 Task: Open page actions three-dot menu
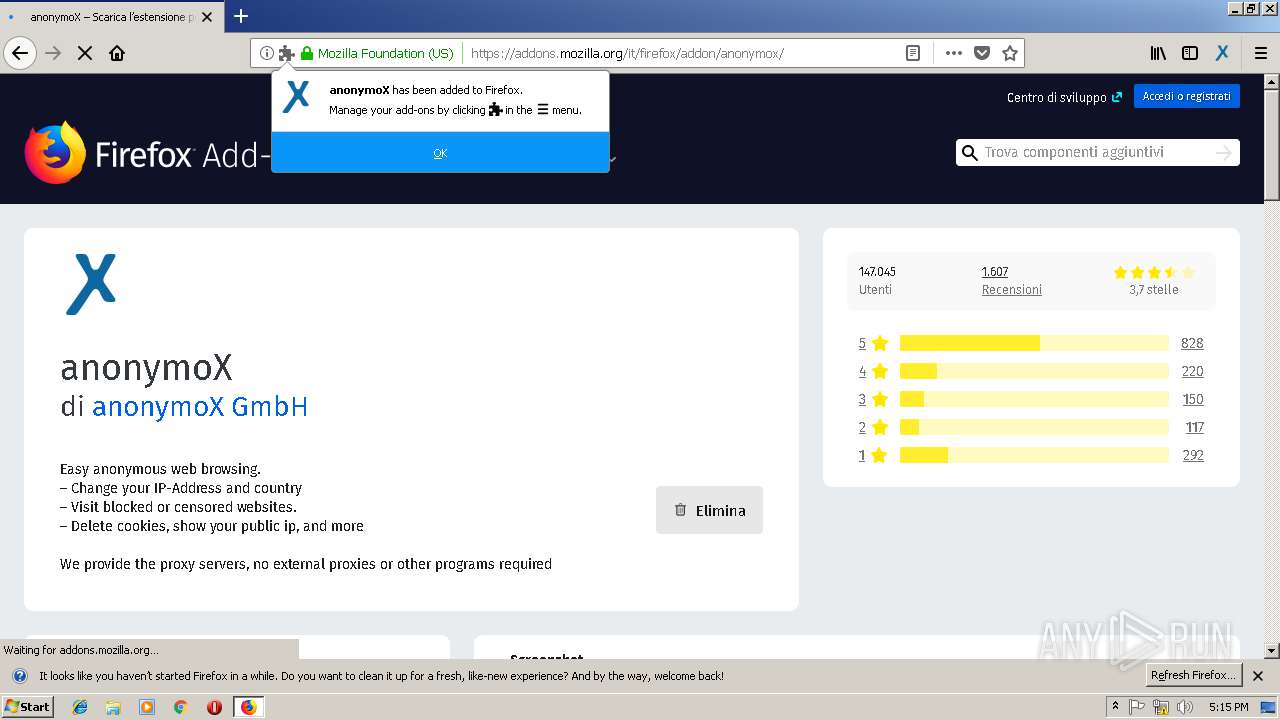pyautogui.click(x=953, y=53)
